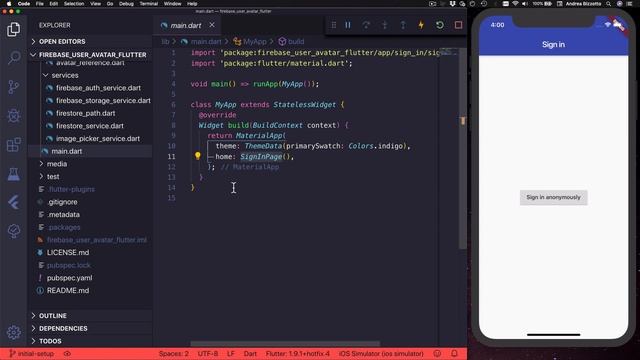This screenshot has width=640, height=360.
Task: Open the Explorer view in activity bar
Action: pyautogui.click(x=13, y=29)
